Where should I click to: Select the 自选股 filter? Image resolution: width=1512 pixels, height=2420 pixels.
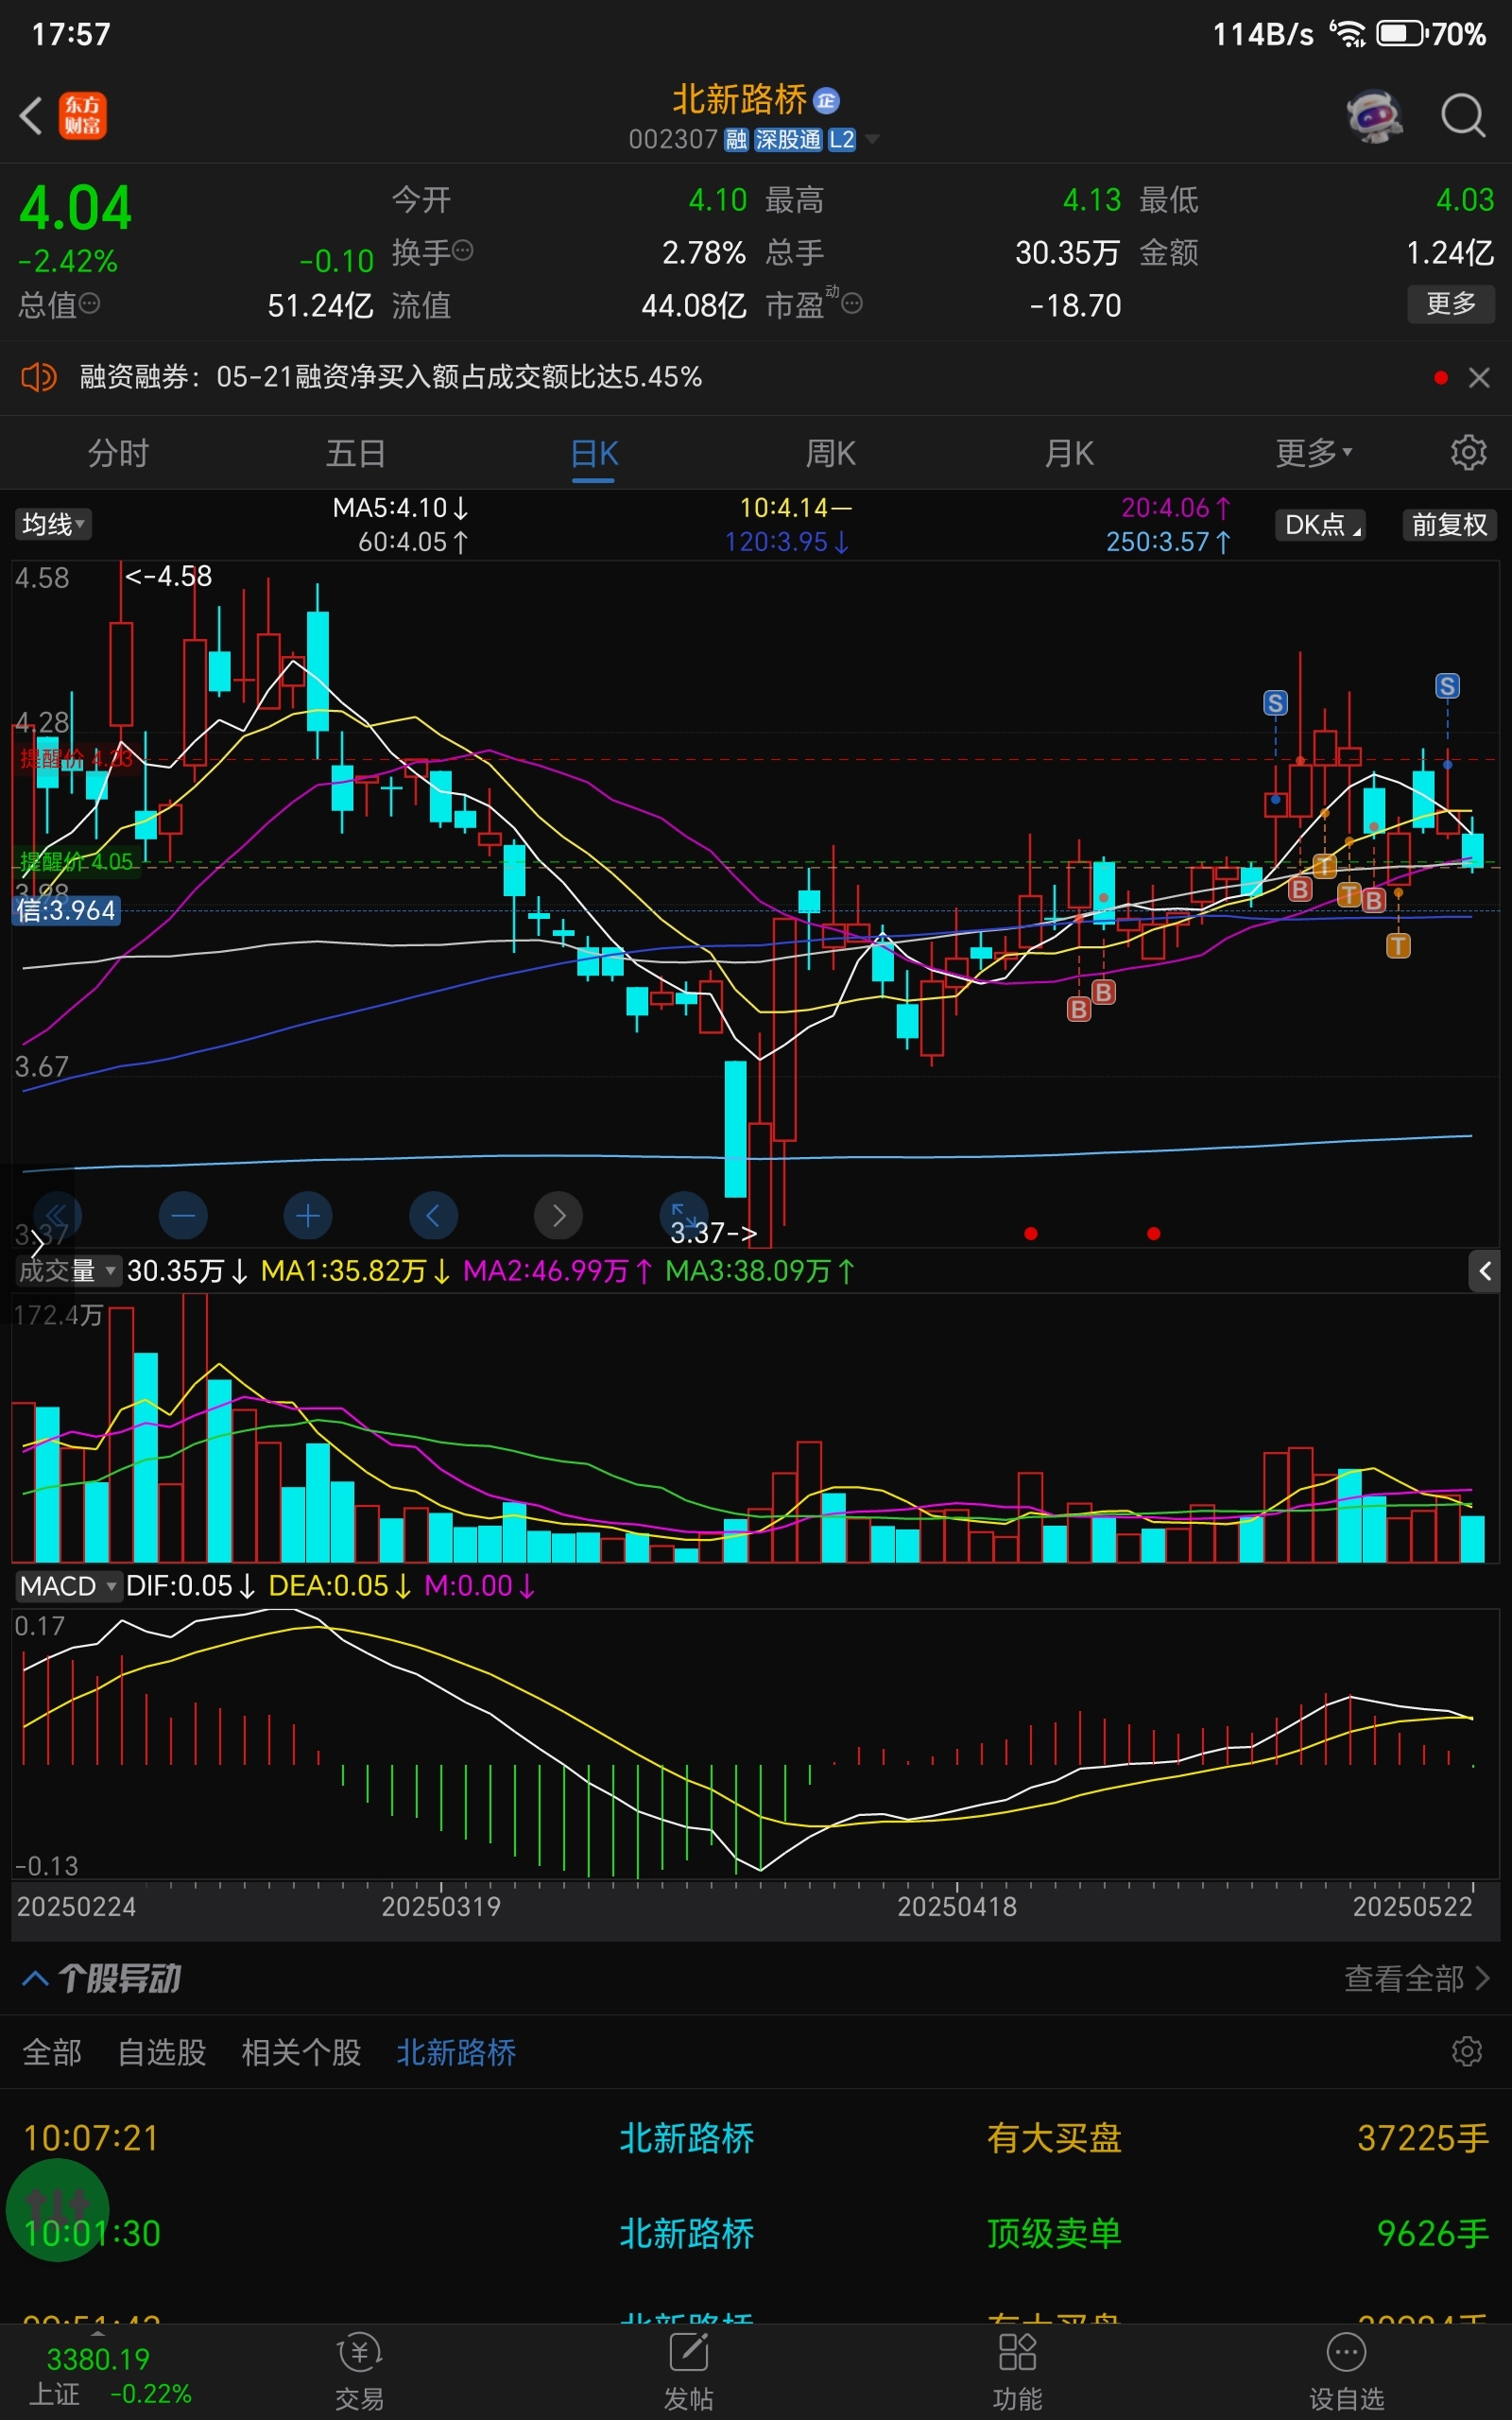pyautogui.click(x=162, y=2052)
